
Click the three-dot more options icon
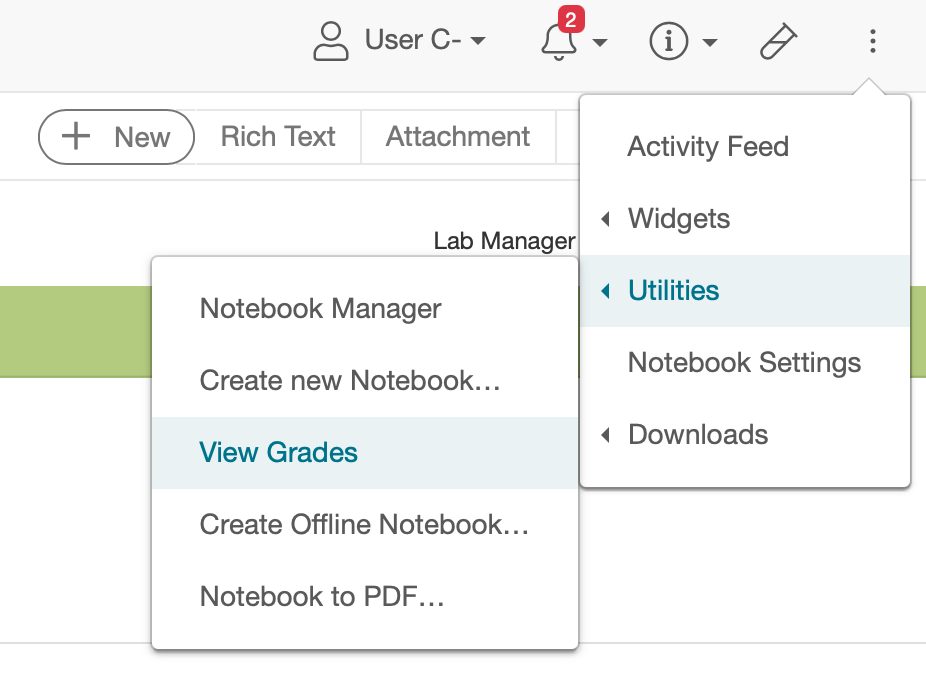[x=872, y=41]
